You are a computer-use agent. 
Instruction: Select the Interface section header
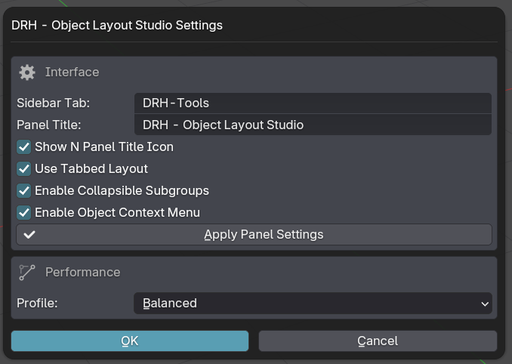click(72, 72)
